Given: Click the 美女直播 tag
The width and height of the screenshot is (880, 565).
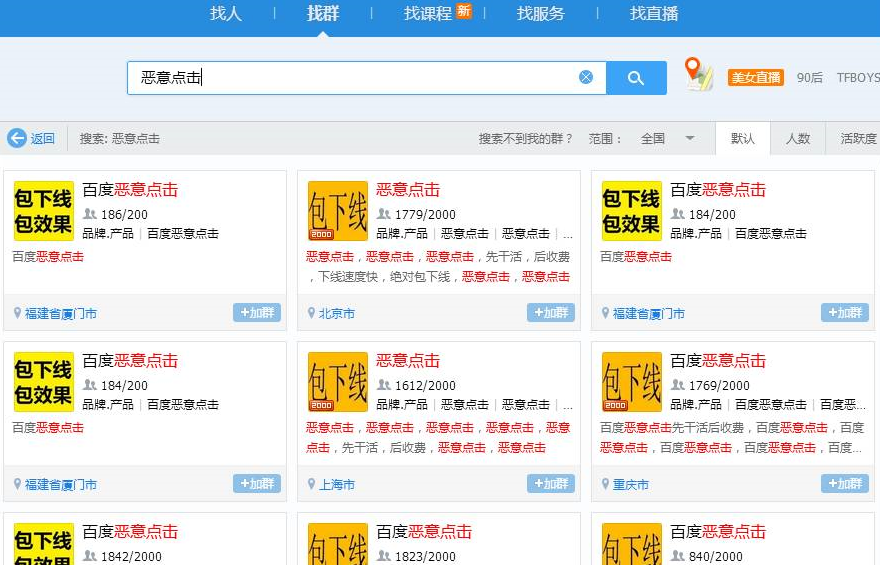Looking at the screenshot, I should coord(756,77).
